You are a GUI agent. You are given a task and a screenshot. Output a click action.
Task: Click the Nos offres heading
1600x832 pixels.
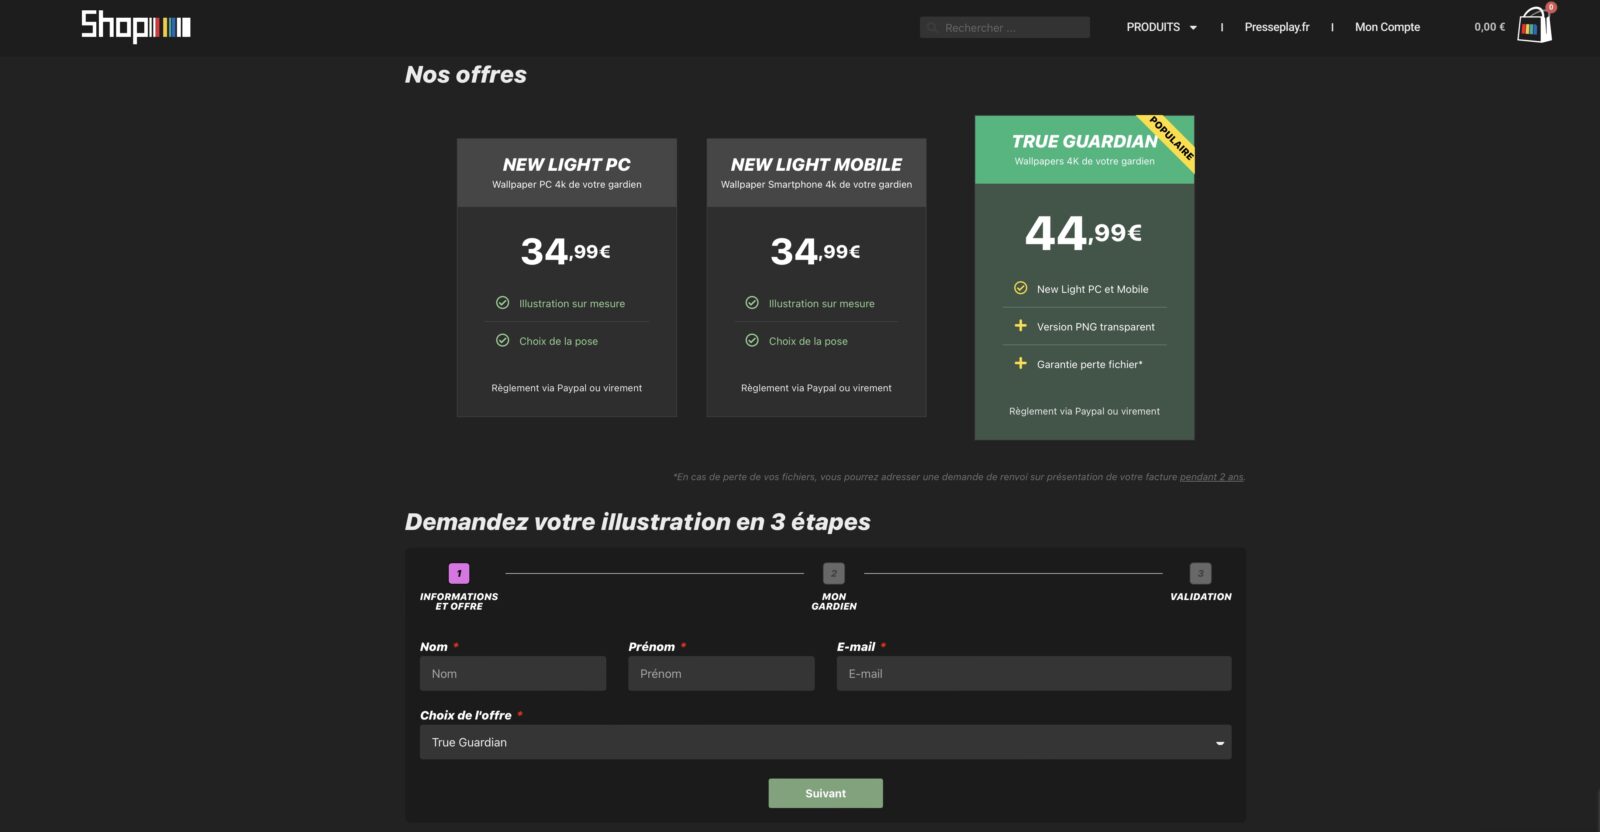click(x=466, y=74)
